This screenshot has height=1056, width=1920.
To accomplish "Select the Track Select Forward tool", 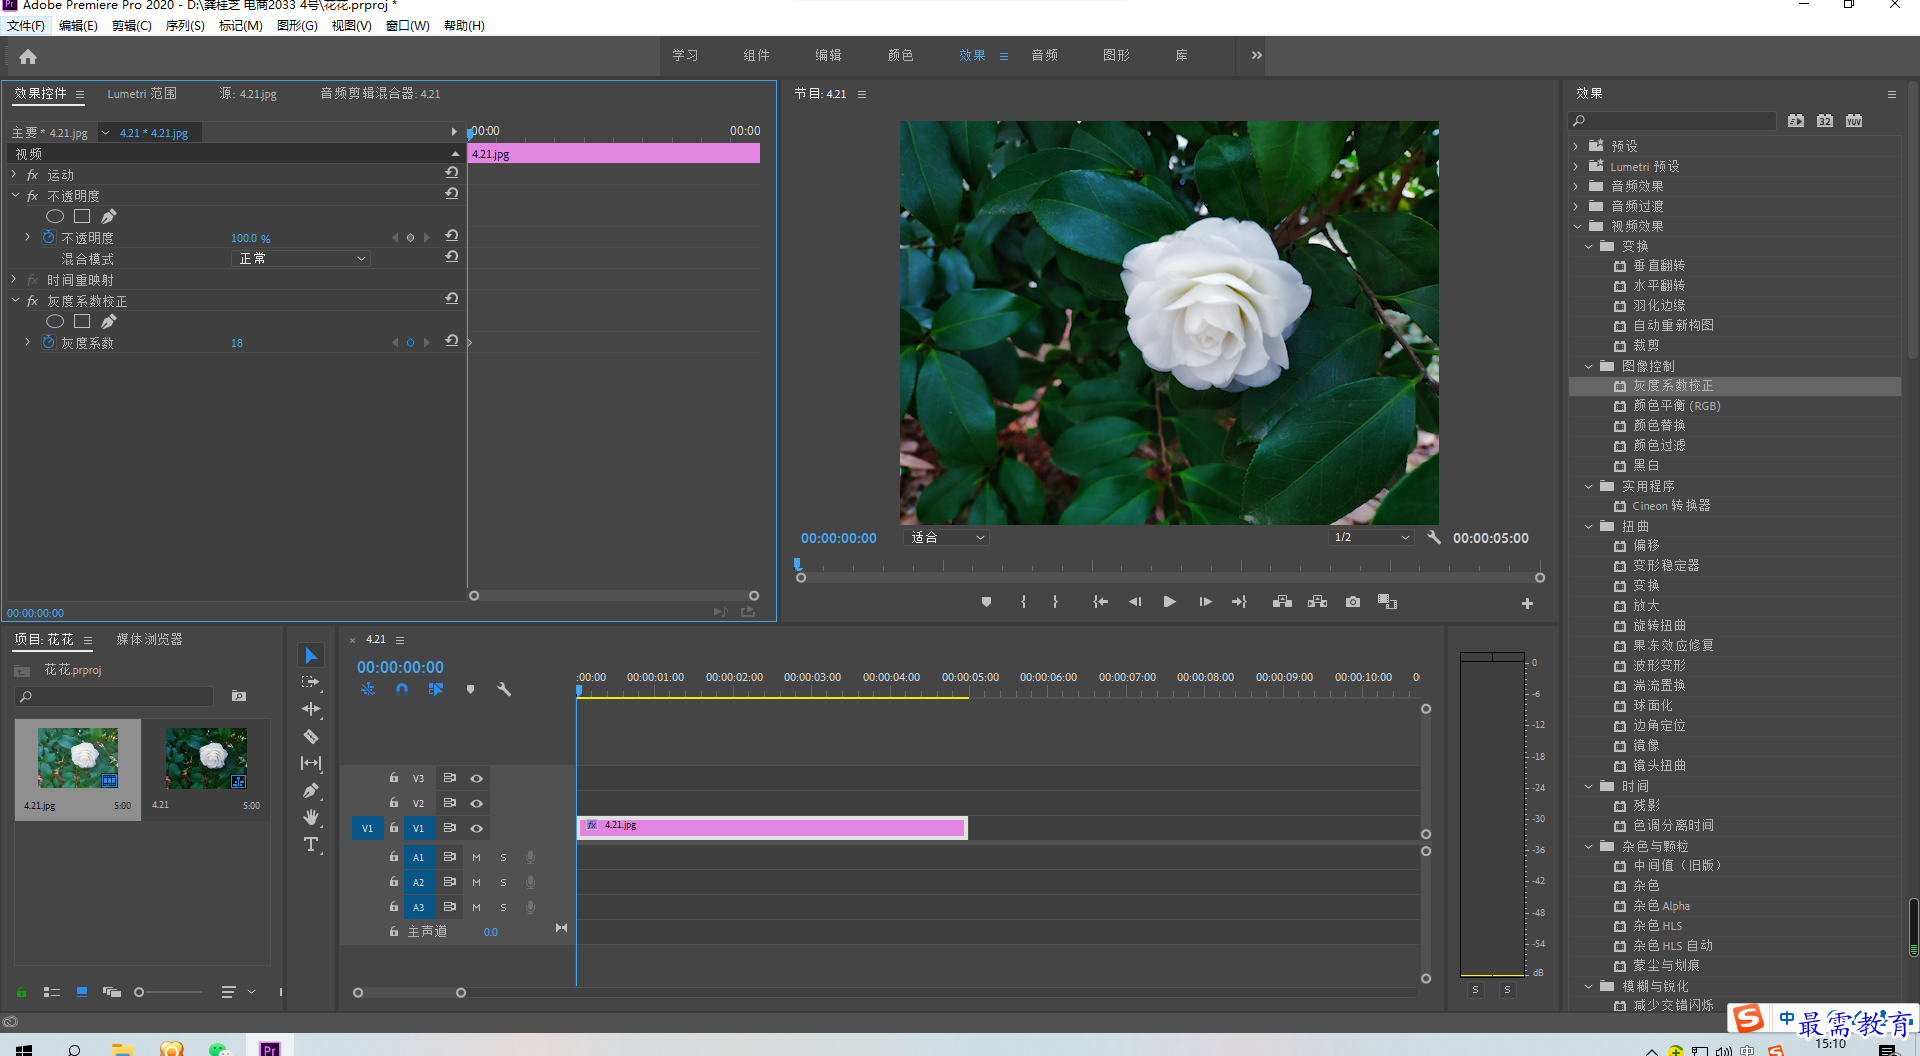I will 311,682.
